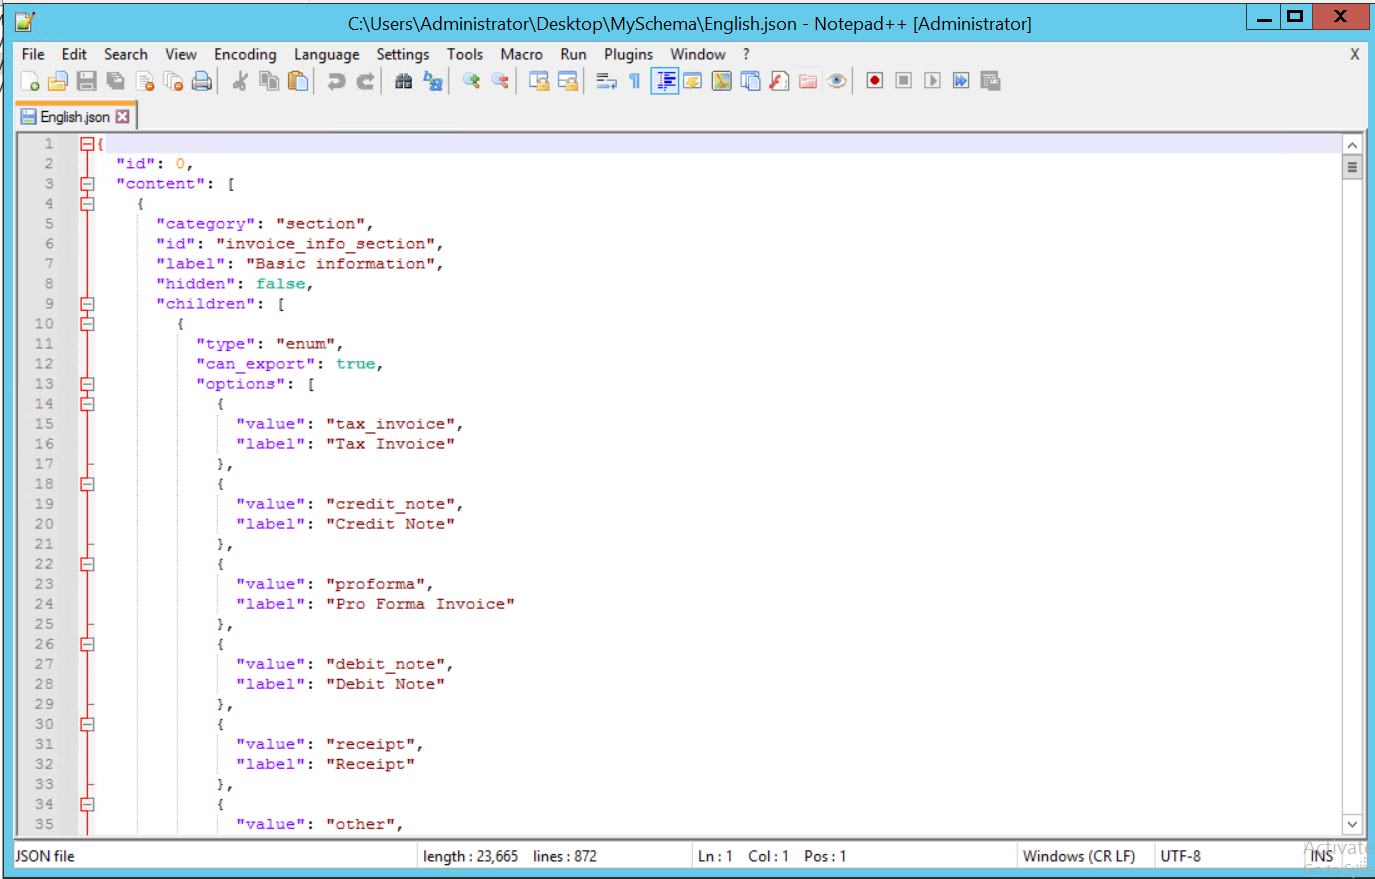Open Folder as Workspace panel
Image resolution: width=1375 pixels, height=879 pixels.
[x=808, y=80]
